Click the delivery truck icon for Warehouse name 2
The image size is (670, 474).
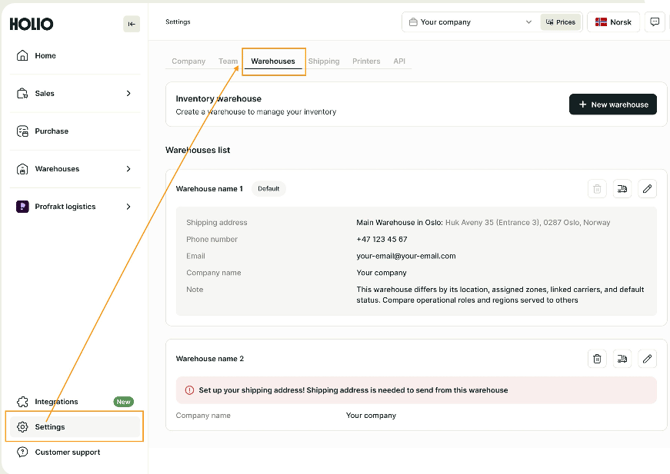tap(622, 358)
